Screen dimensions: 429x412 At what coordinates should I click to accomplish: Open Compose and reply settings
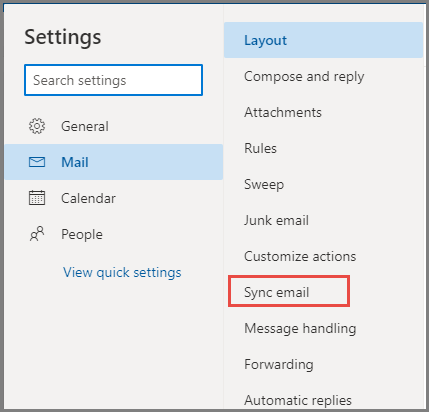tap(323, 76)
